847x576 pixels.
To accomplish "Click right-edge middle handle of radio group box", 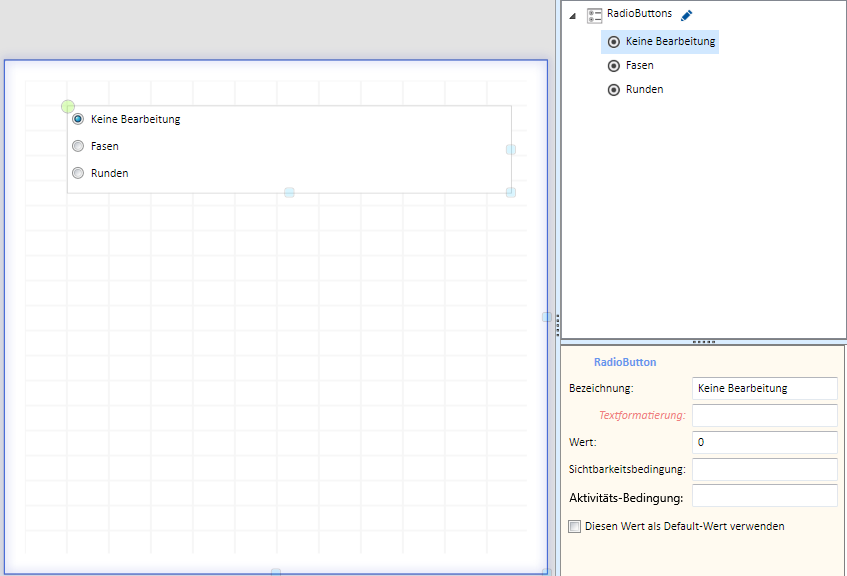I will [x=510, y=149].
